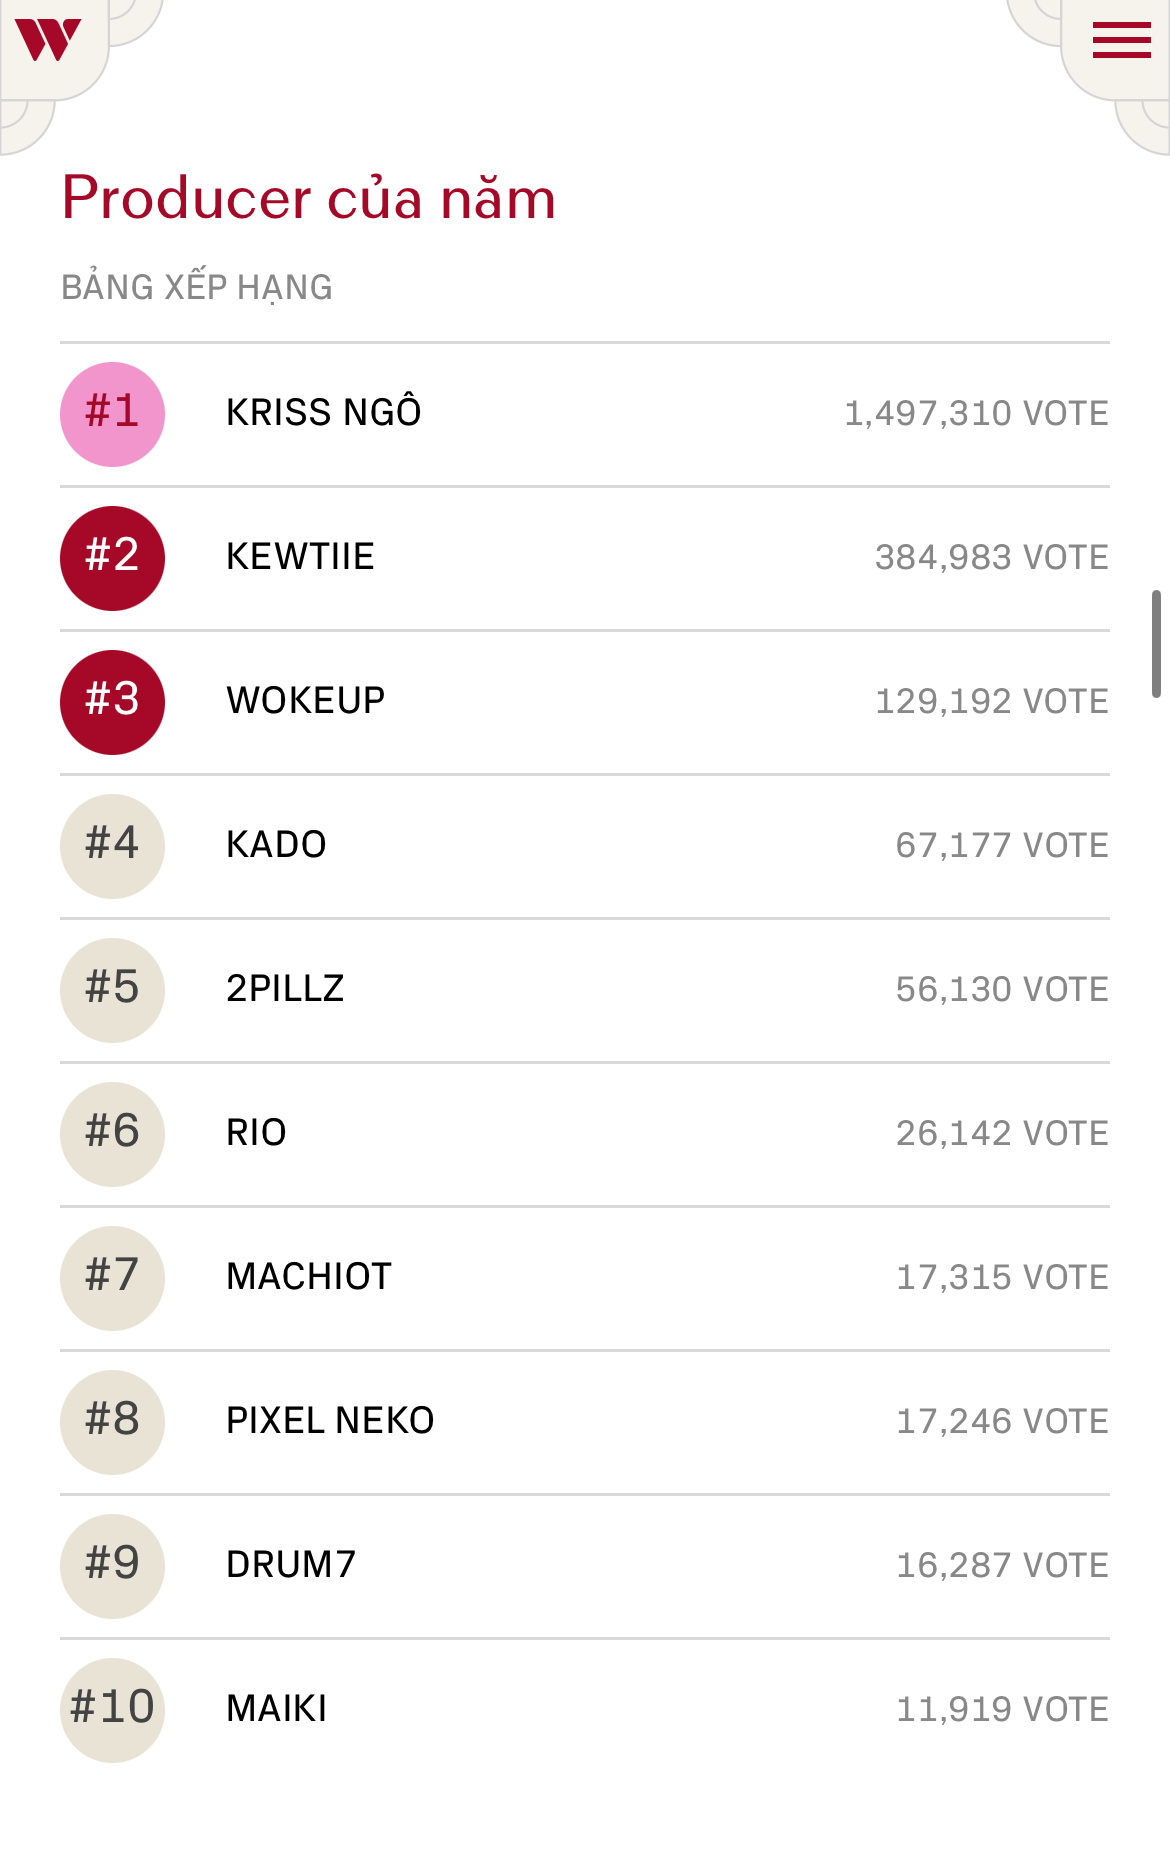The height and width of the screenshot is (1857, 1170).
Task: Click the red #2 rank badge
Action: [112, 558]
